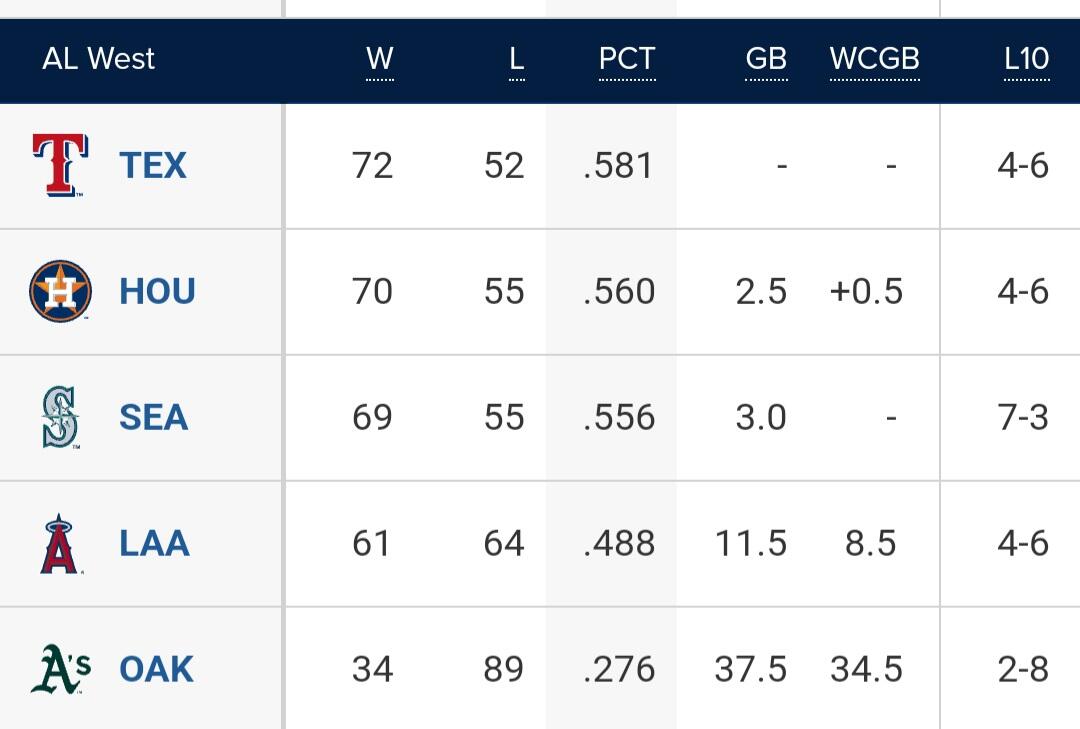
Task: Click Texas winning percentage .581
Action: [619, 165]
